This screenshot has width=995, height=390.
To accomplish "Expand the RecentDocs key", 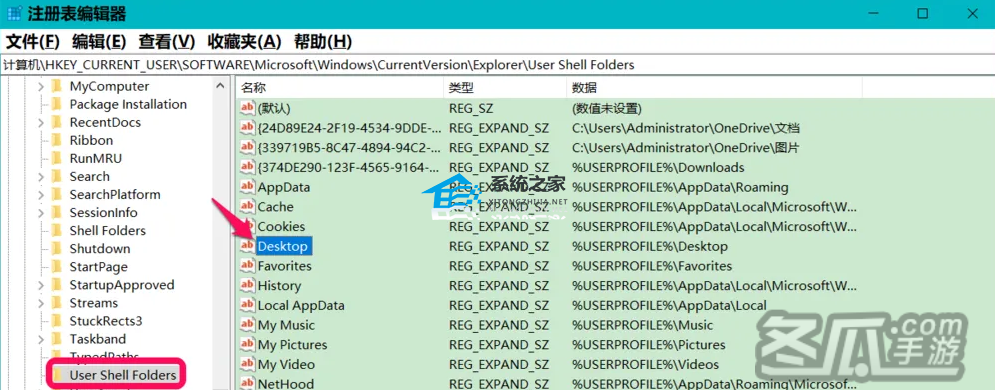I will pyautogui.click(x=41, y=122).
